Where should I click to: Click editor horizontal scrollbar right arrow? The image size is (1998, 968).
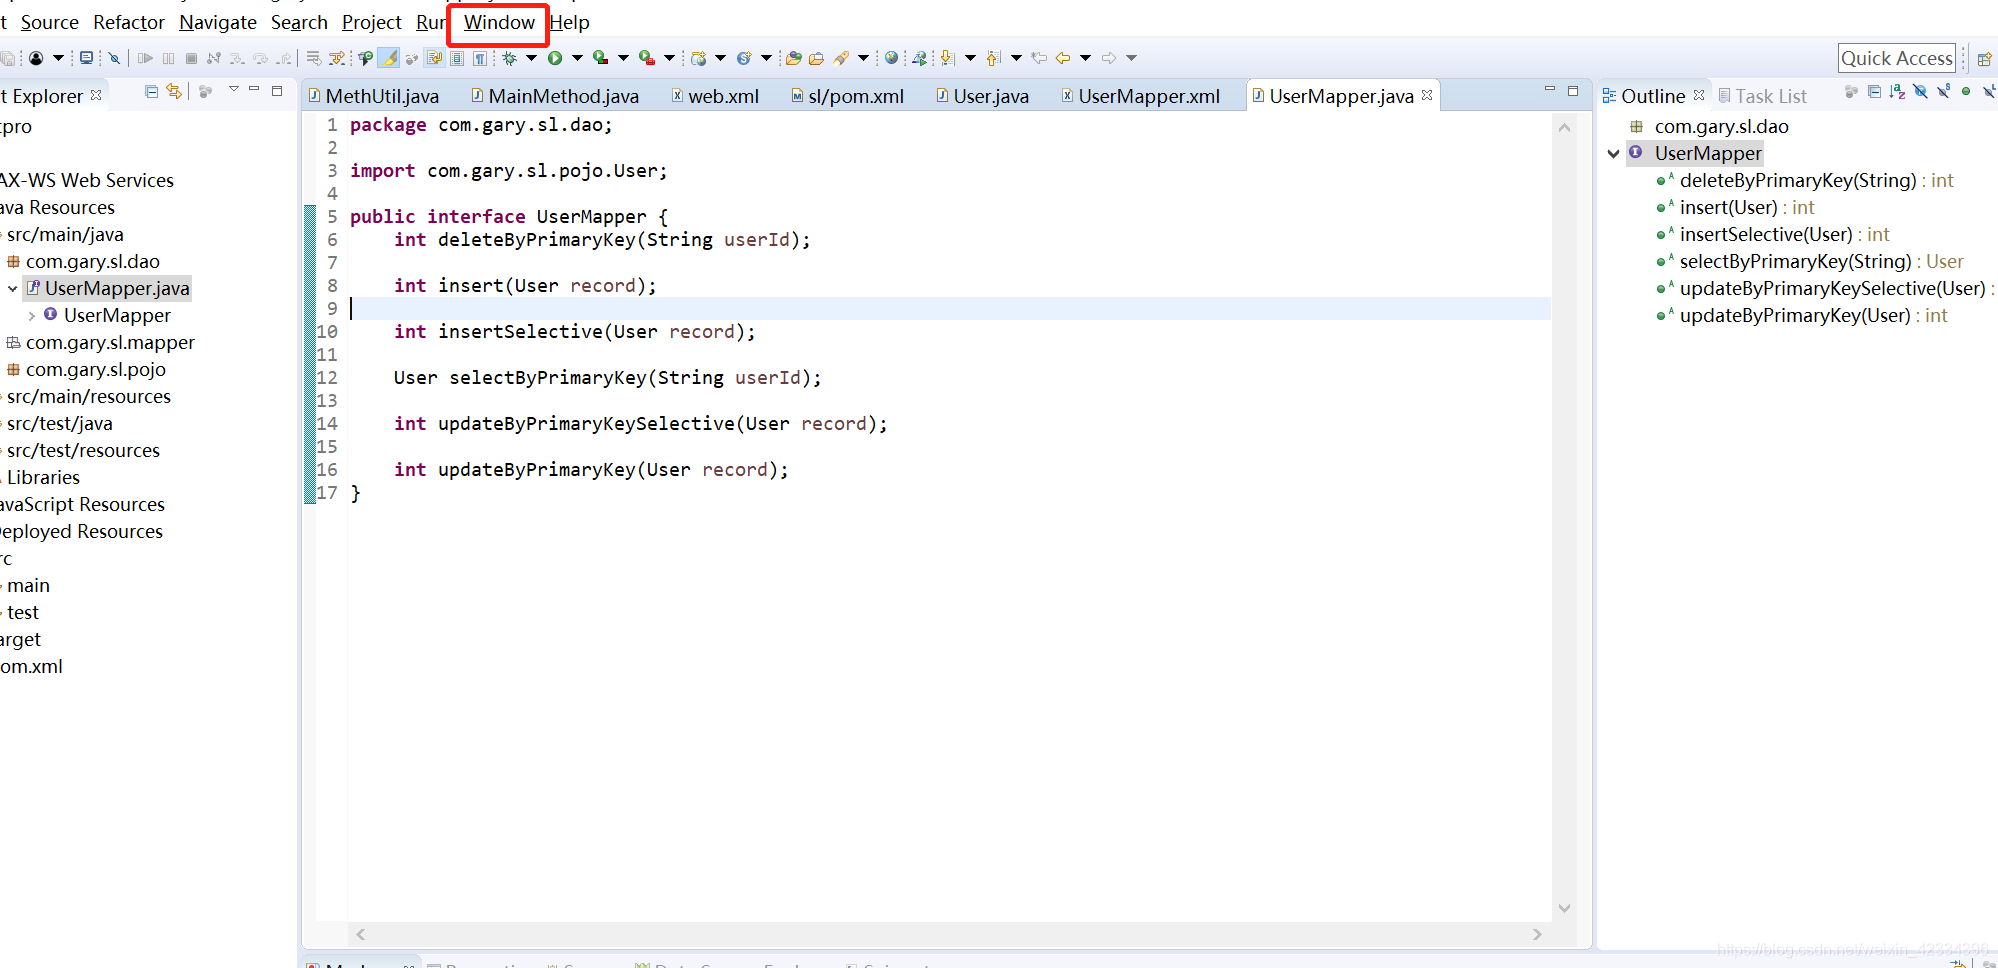(x=1537, y=934)
